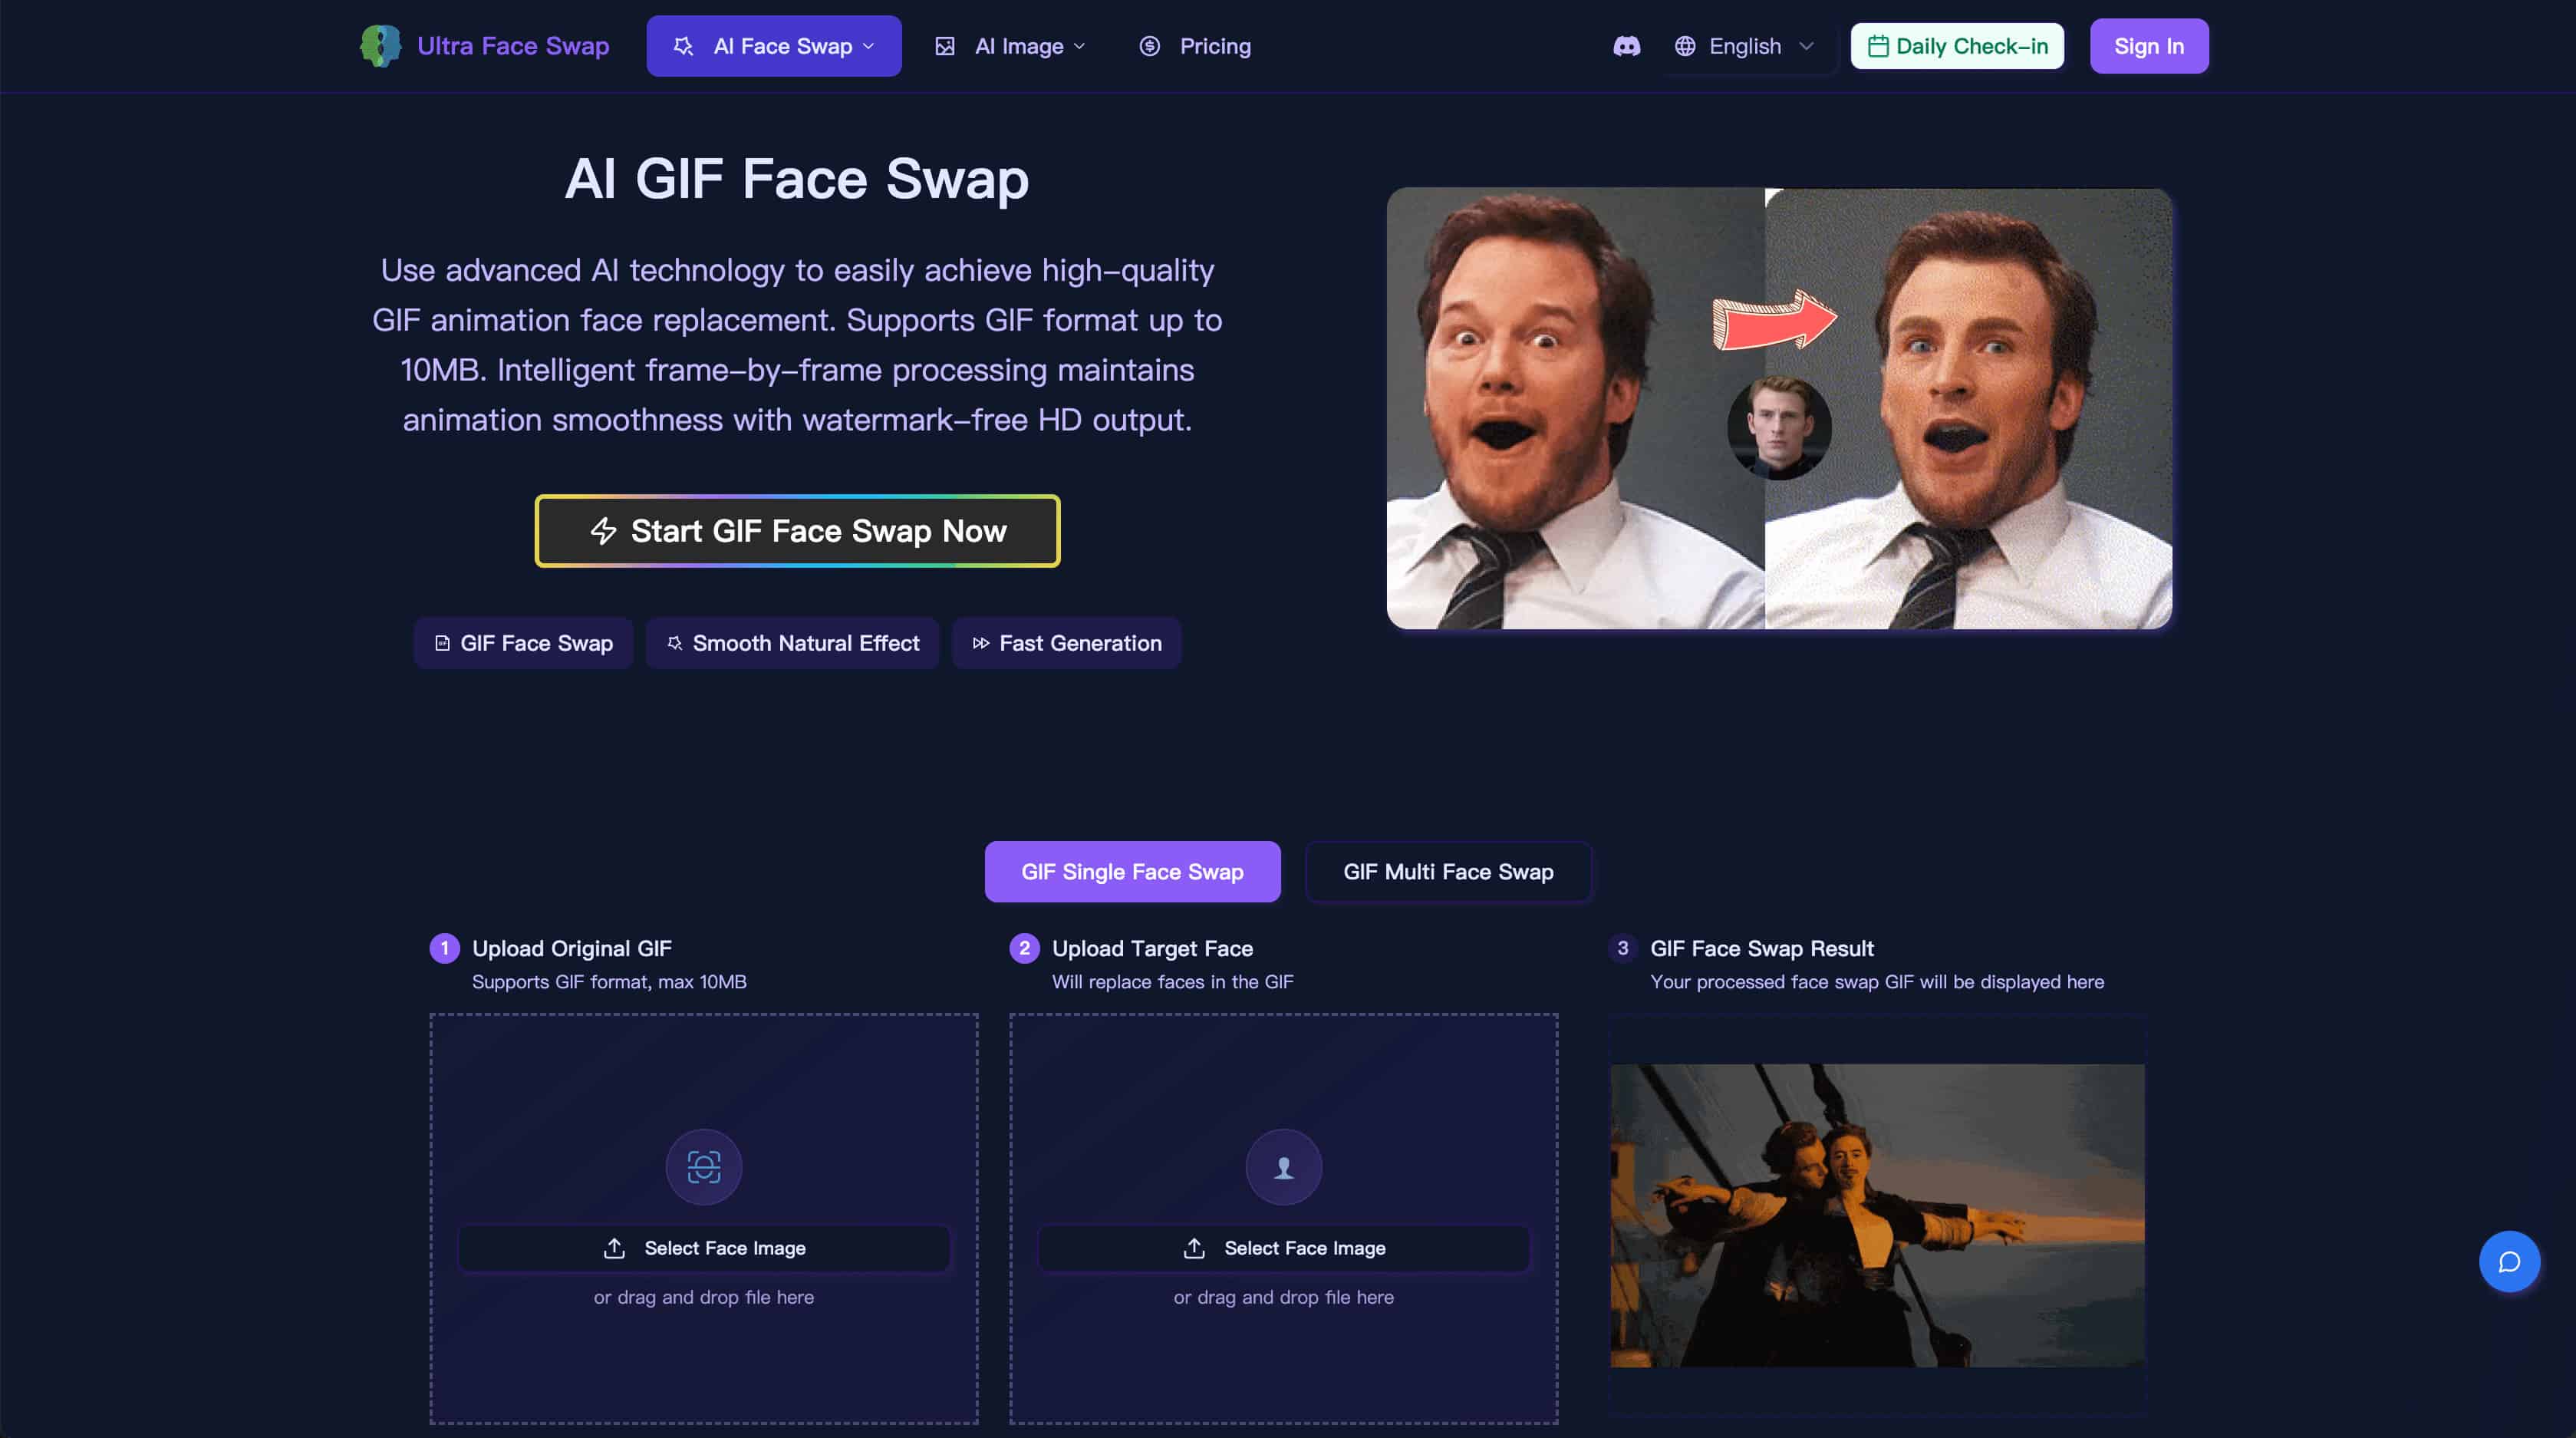Click Select Face Image under Upload Original GIF

click(703, 1248)
